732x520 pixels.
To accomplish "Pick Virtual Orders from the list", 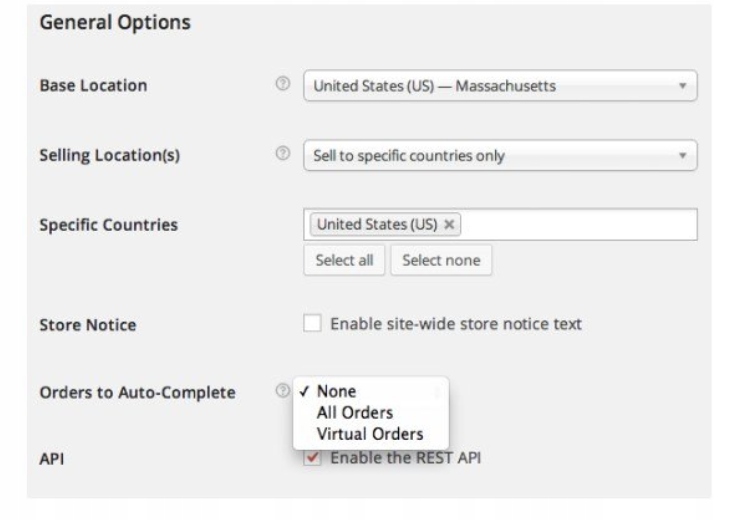I will click(x=369, y=434).
